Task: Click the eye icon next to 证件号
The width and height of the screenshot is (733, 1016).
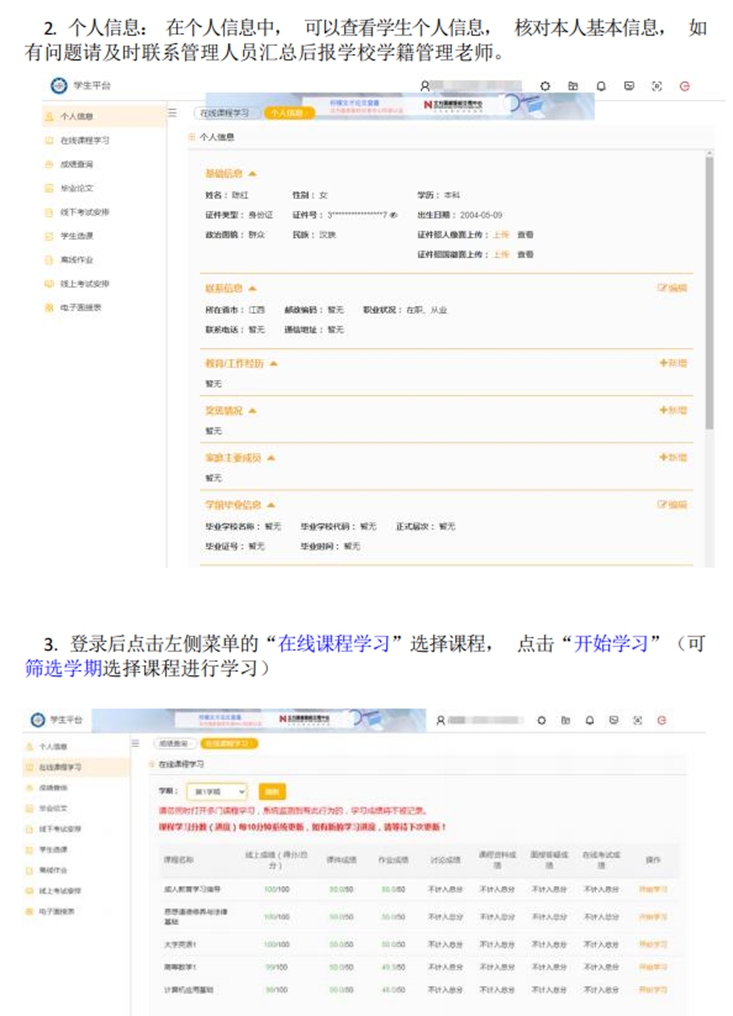Action: (394, 215)
